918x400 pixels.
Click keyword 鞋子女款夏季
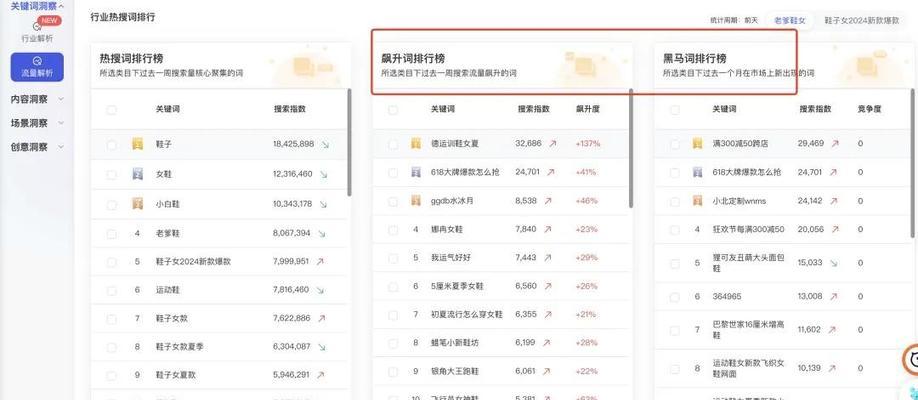coord(179,347)
